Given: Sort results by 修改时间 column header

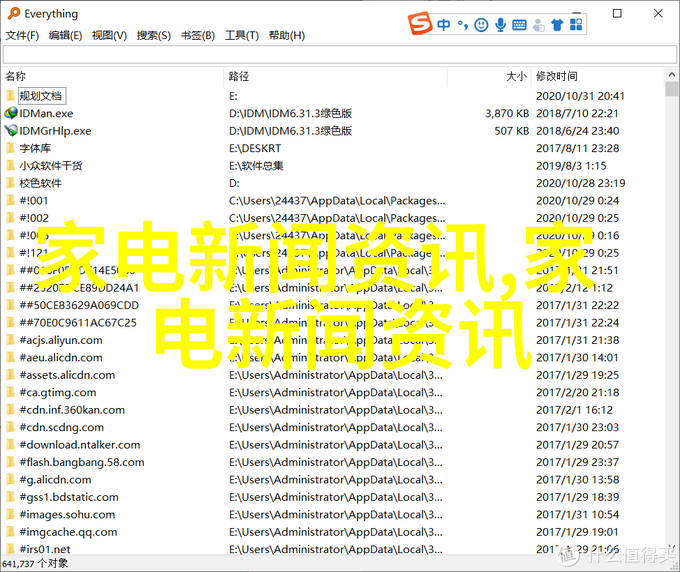Looking at the screenshot, I should pos(556,76).
